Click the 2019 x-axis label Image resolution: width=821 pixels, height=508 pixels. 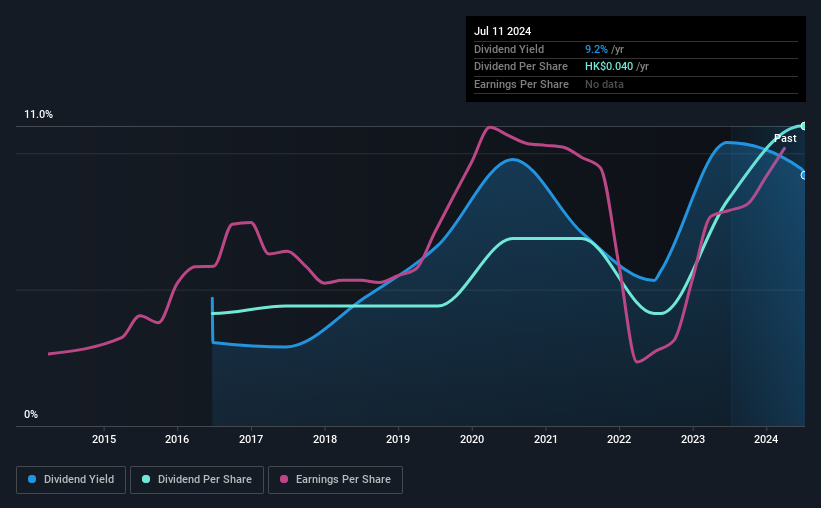398,439
